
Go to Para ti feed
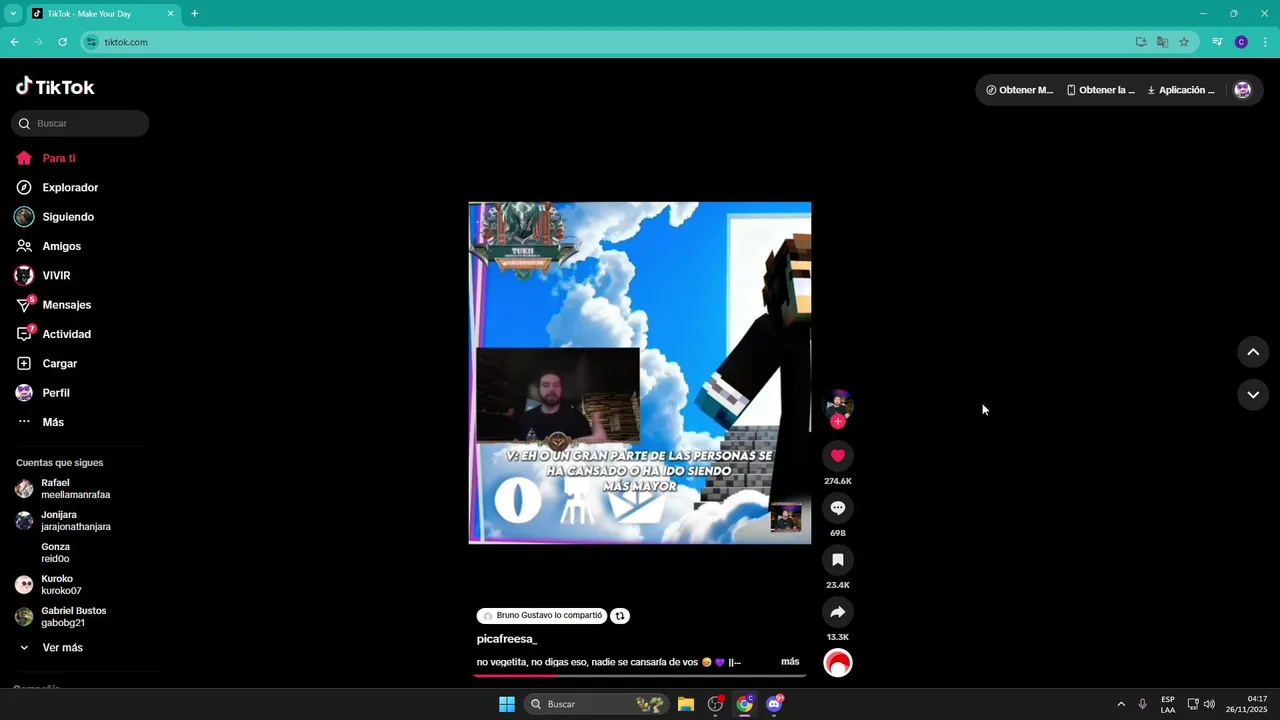(59, 158)
